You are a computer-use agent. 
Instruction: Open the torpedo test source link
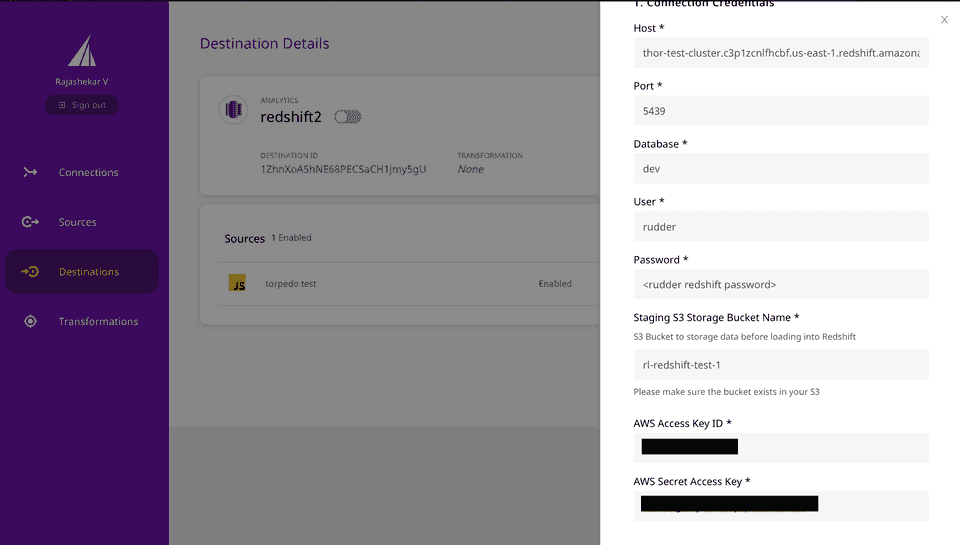tap(290, 284)
